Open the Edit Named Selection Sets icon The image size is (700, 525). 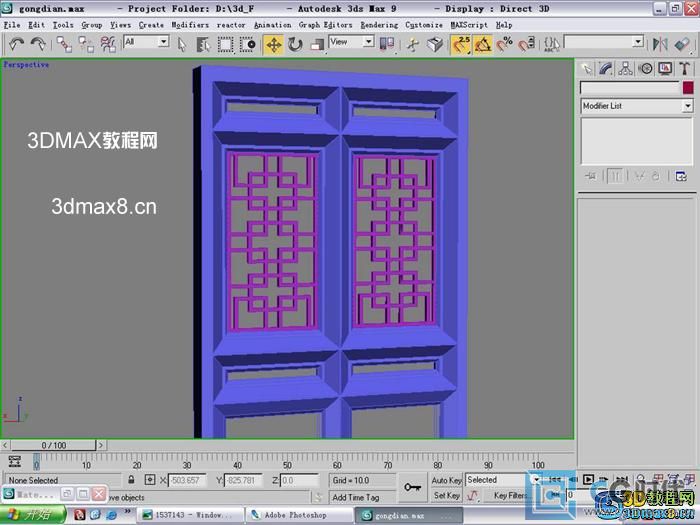552,44
